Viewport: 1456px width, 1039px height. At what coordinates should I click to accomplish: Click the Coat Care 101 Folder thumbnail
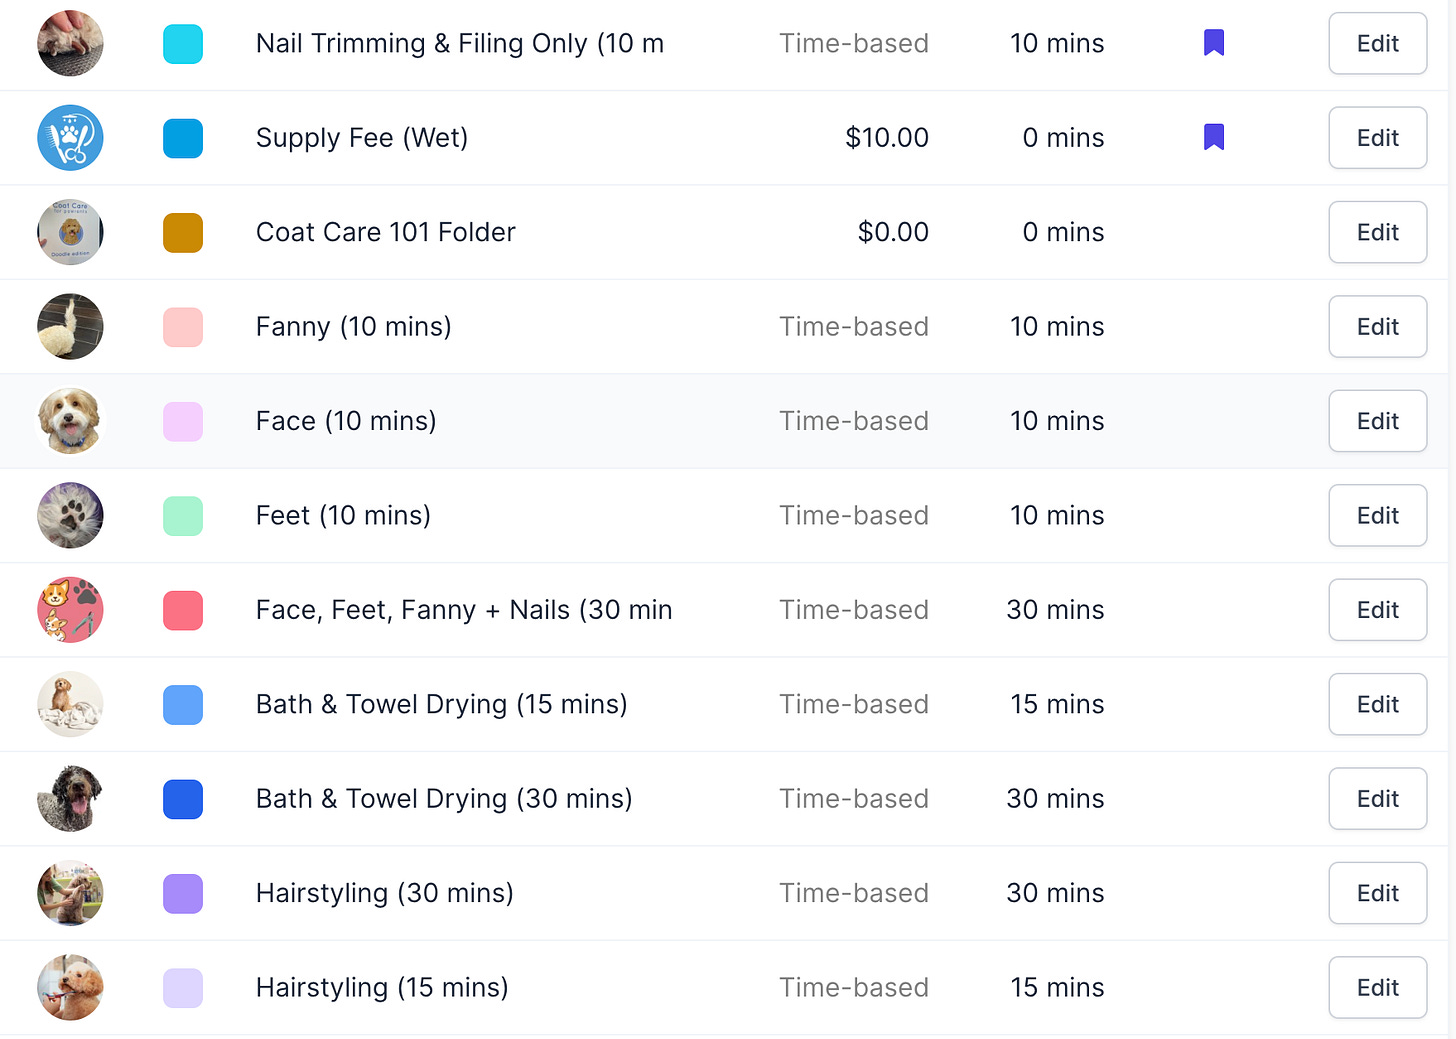pos(70,232)
